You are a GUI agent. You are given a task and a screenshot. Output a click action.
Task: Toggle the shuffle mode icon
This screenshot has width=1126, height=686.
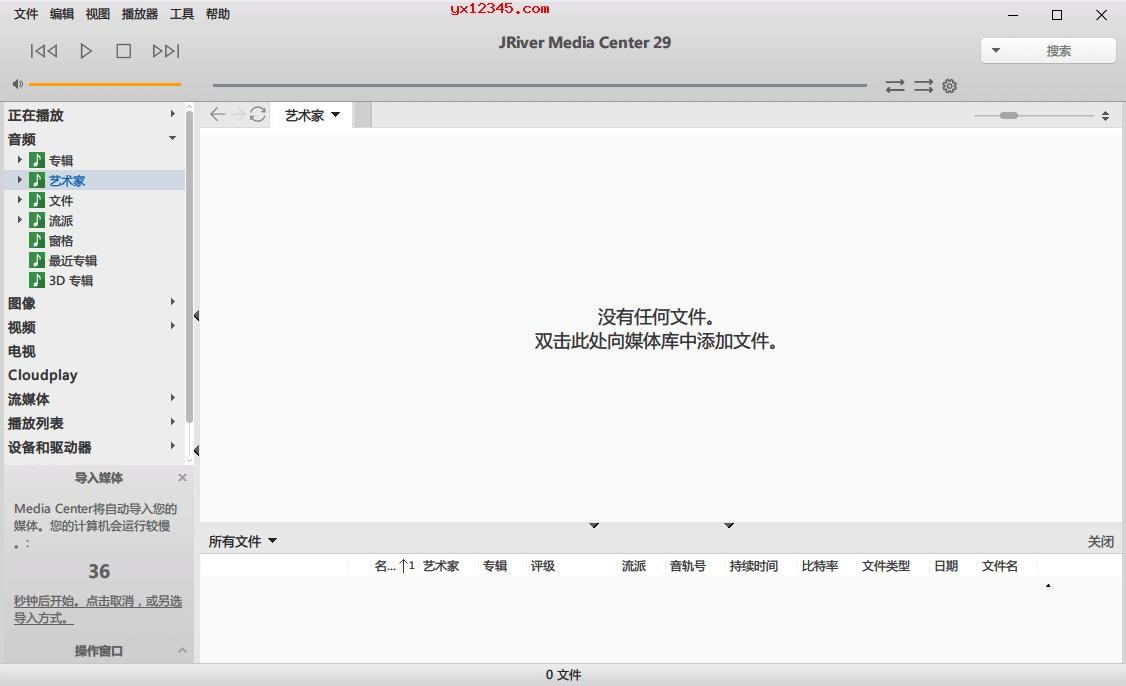(923, 86)
